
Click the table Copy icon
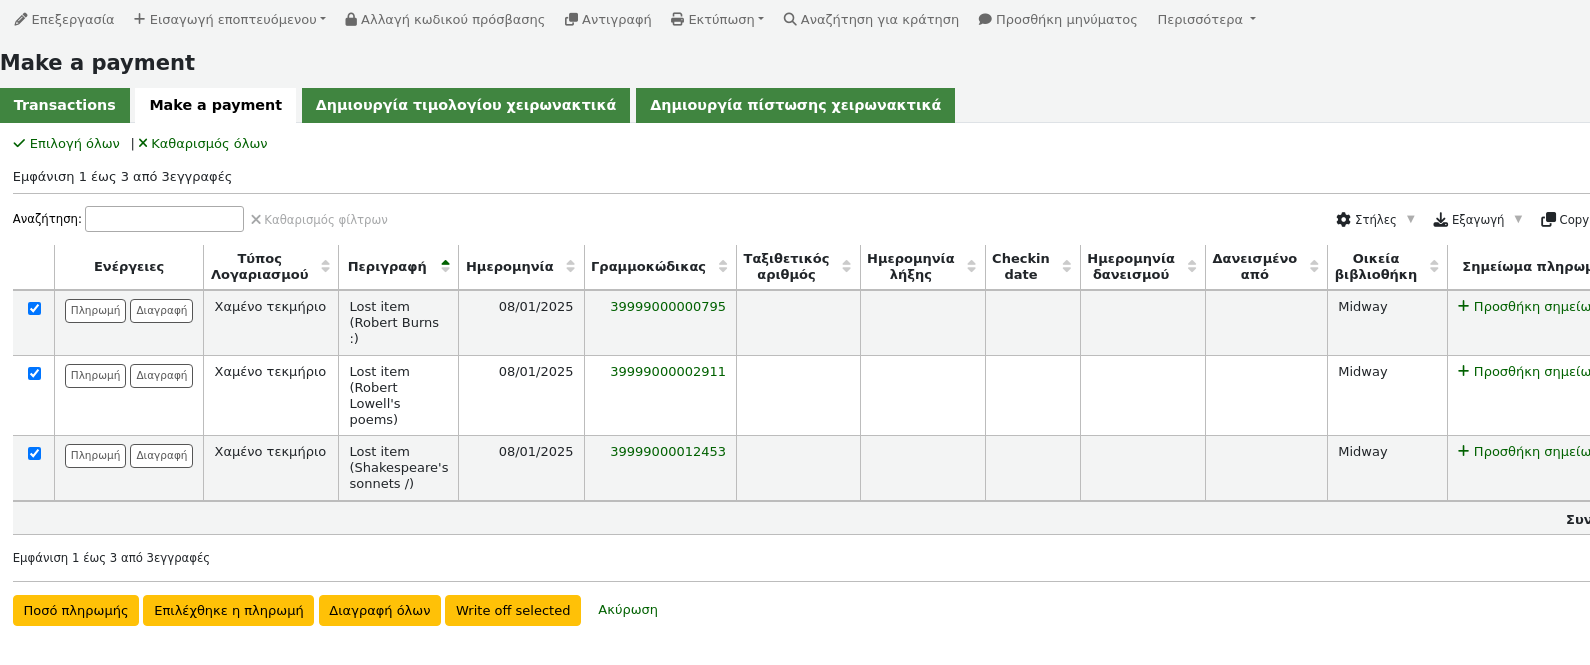(1548, 219)
